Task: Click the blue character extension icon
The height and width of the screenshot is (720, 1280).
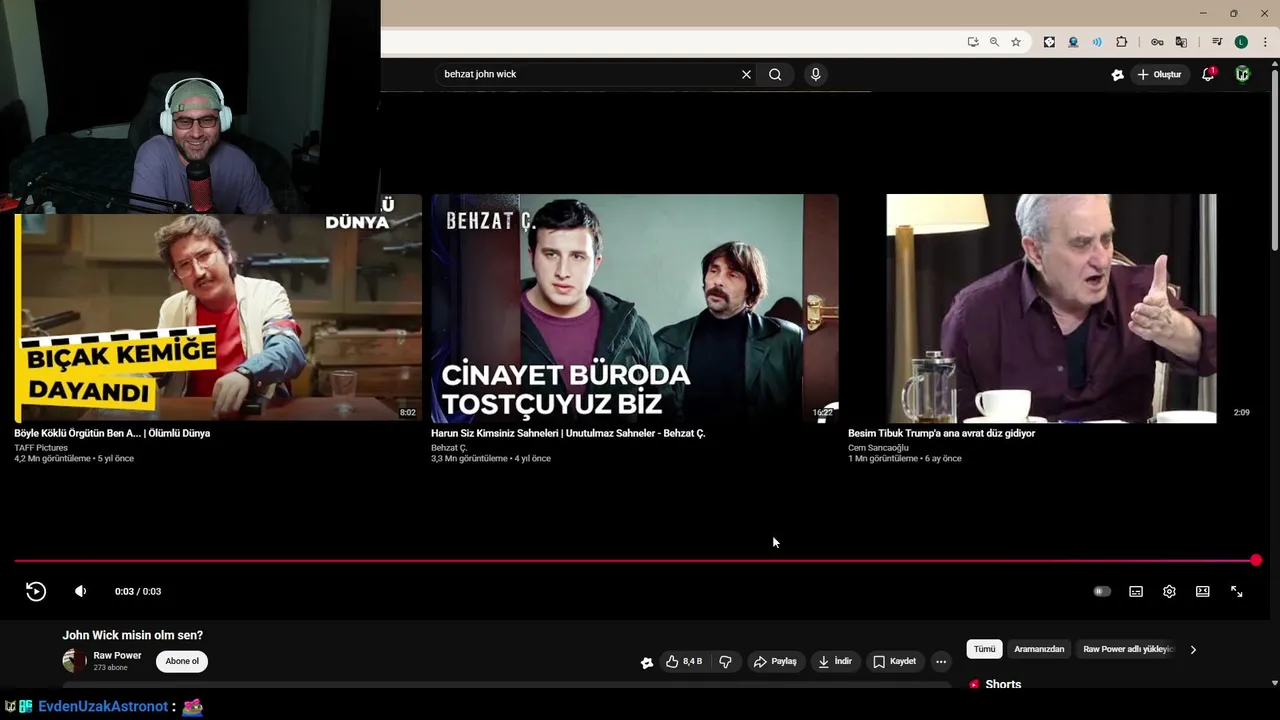Action: [x=1073, y=42]
